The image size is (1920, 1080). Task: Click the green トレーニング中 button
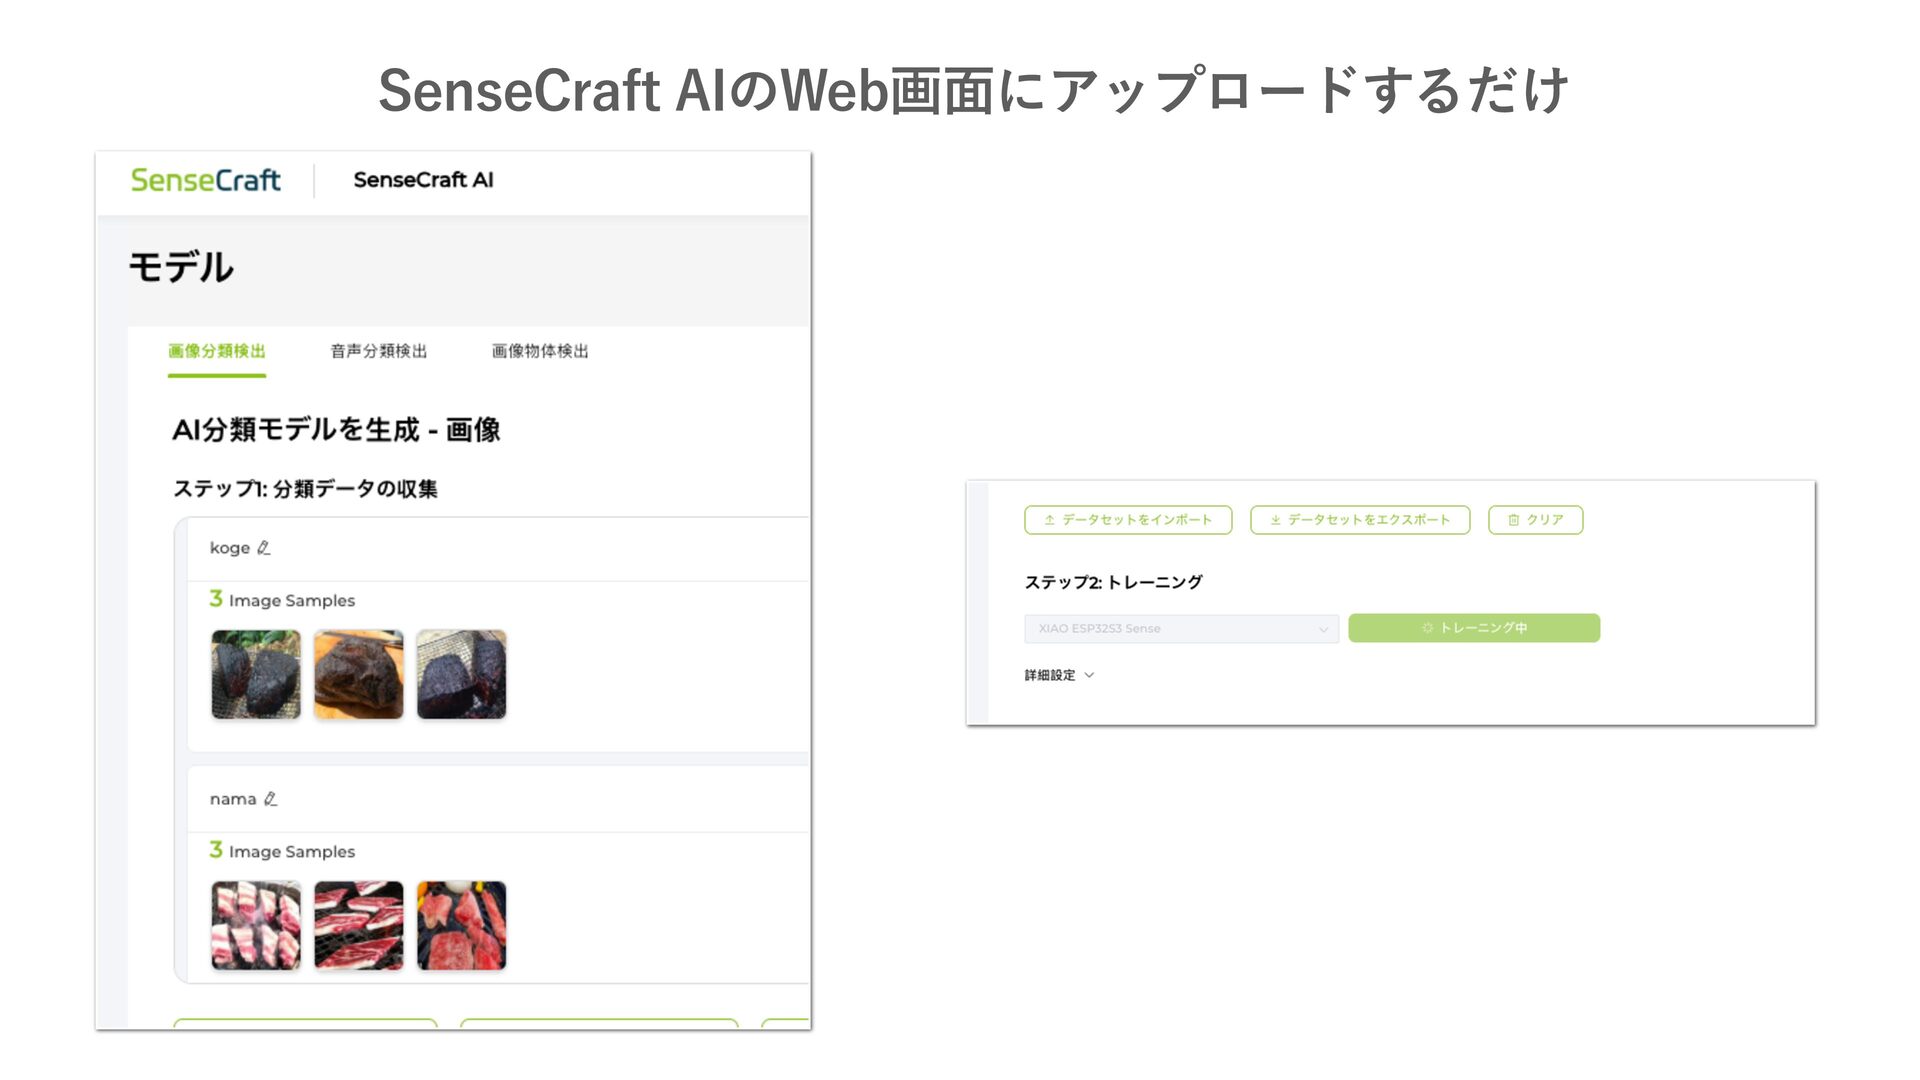tap(1473, 628)
